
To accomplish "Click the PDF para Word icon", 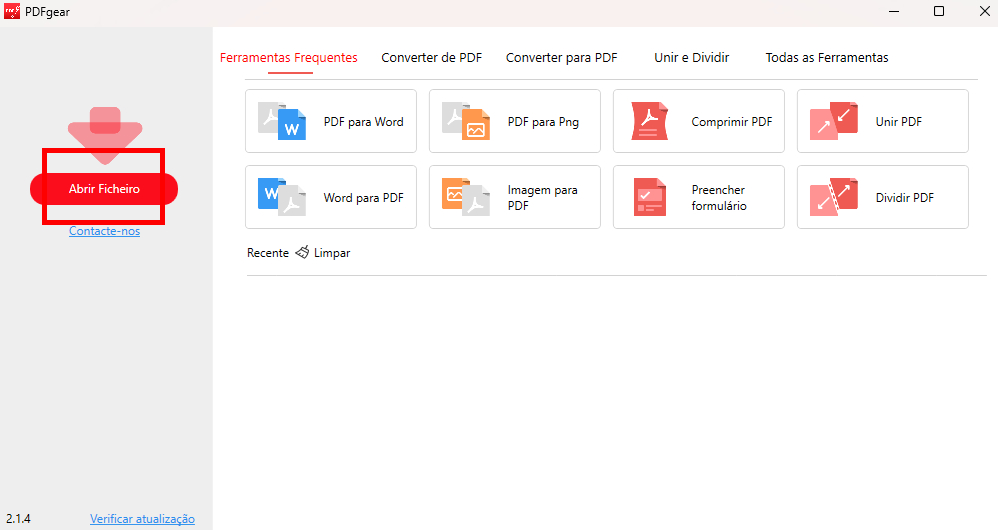I will (282, 121).
